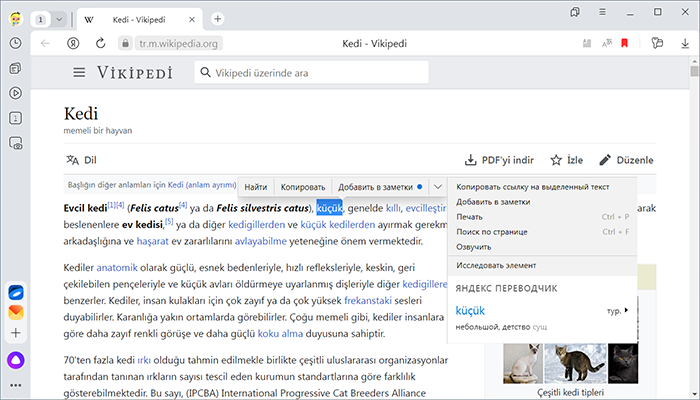Select Печать from the context menu
This screenshot has width=700, height=400.
[469, 216]
